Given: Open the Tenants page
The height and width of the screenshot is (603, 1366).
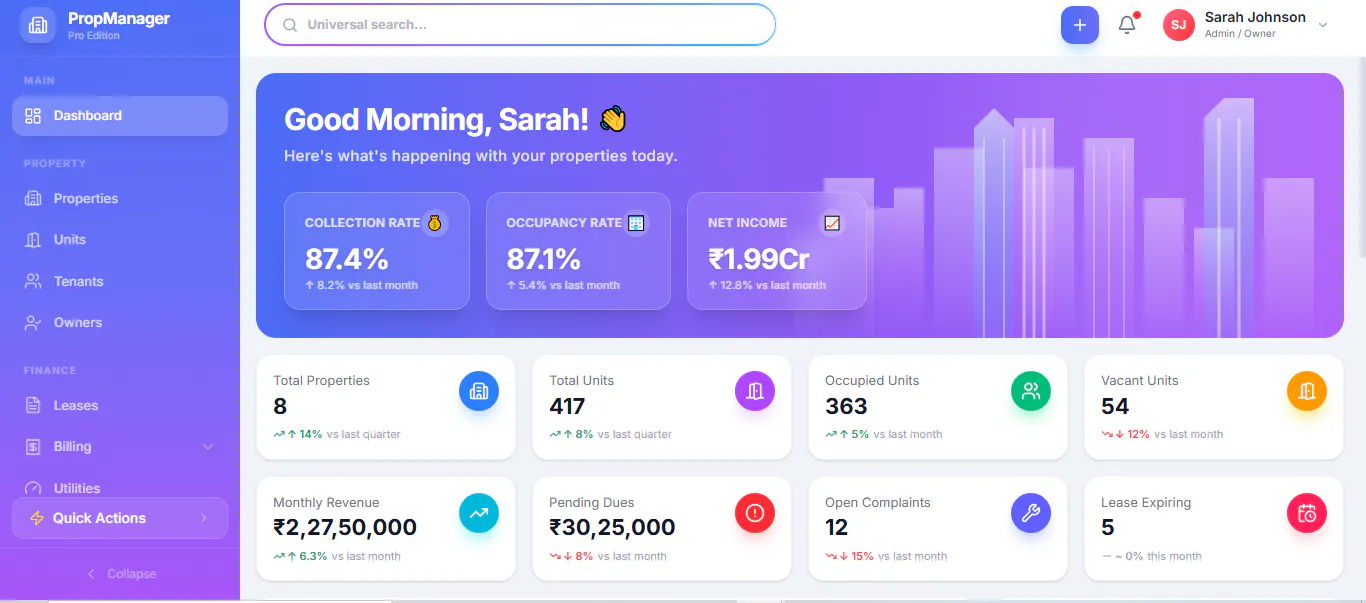Looking at the screenshot, I should tap(120, 282).
